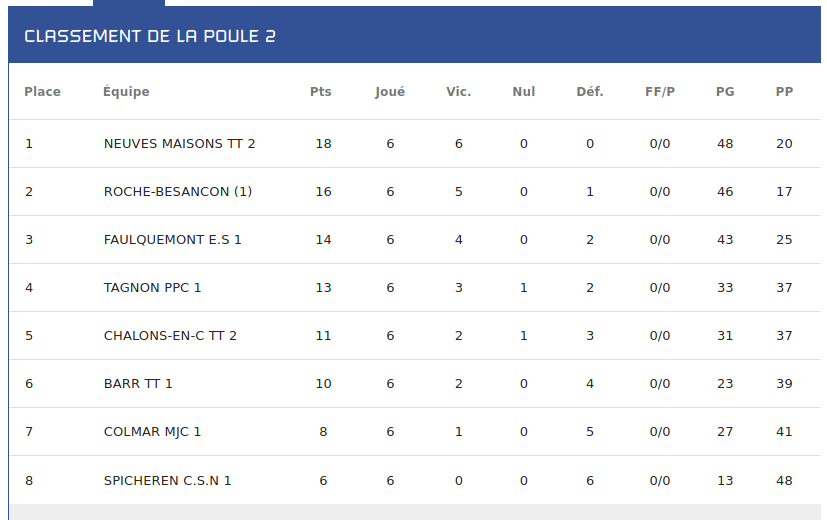Click the Vic. column header
The height and width of the screenshot is (520, 827).
pos(458,92)
